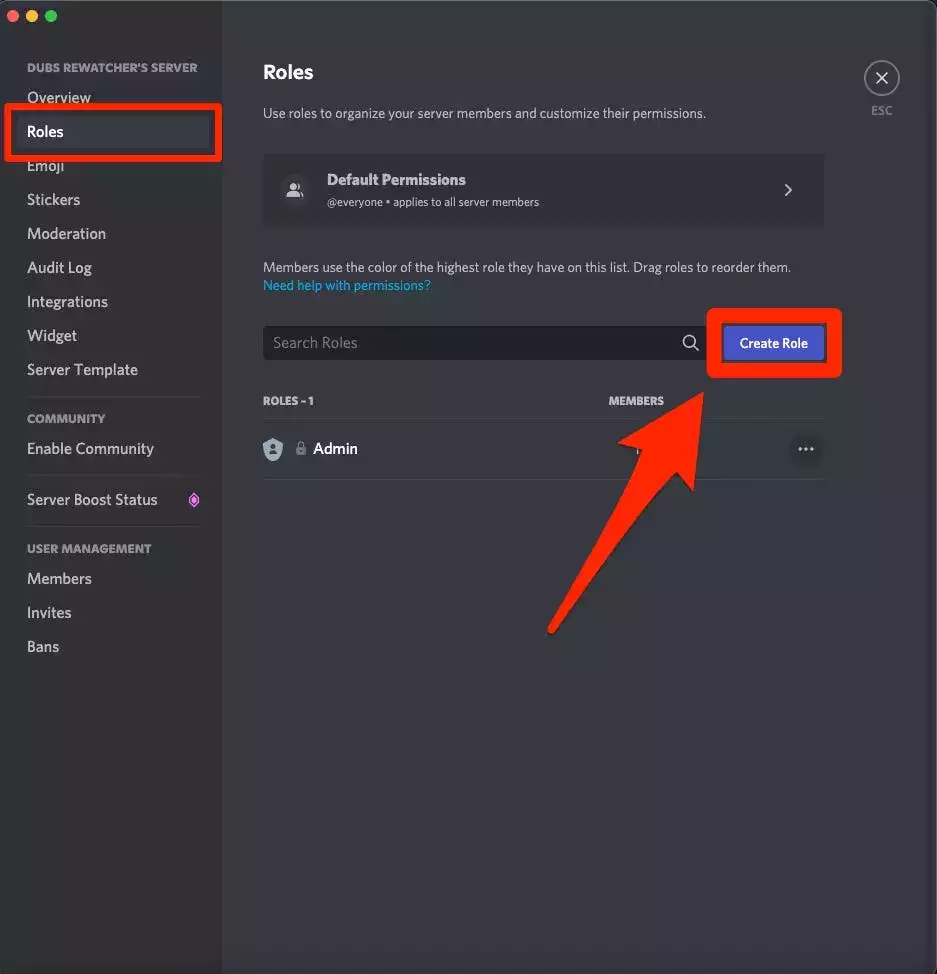
Task: Open the Need help with permissions link
Action: click(x=346, y=285)
